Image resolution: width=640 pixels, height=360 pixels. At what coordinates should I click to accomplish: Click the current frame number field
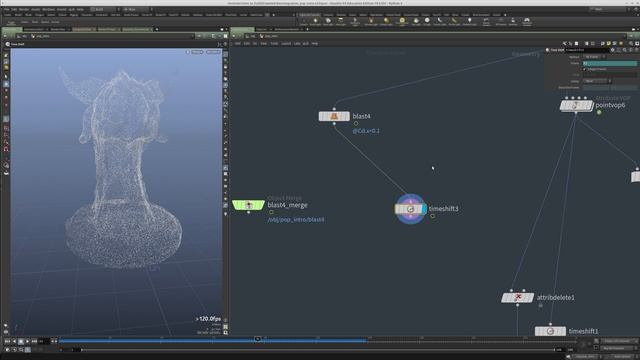coord(44,341)
